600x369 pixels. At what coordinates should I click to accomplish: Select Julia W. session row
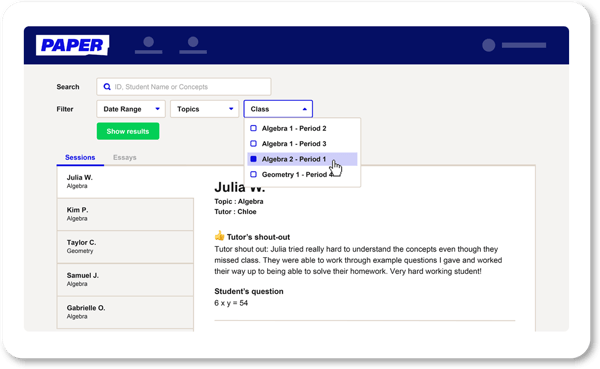125,182
